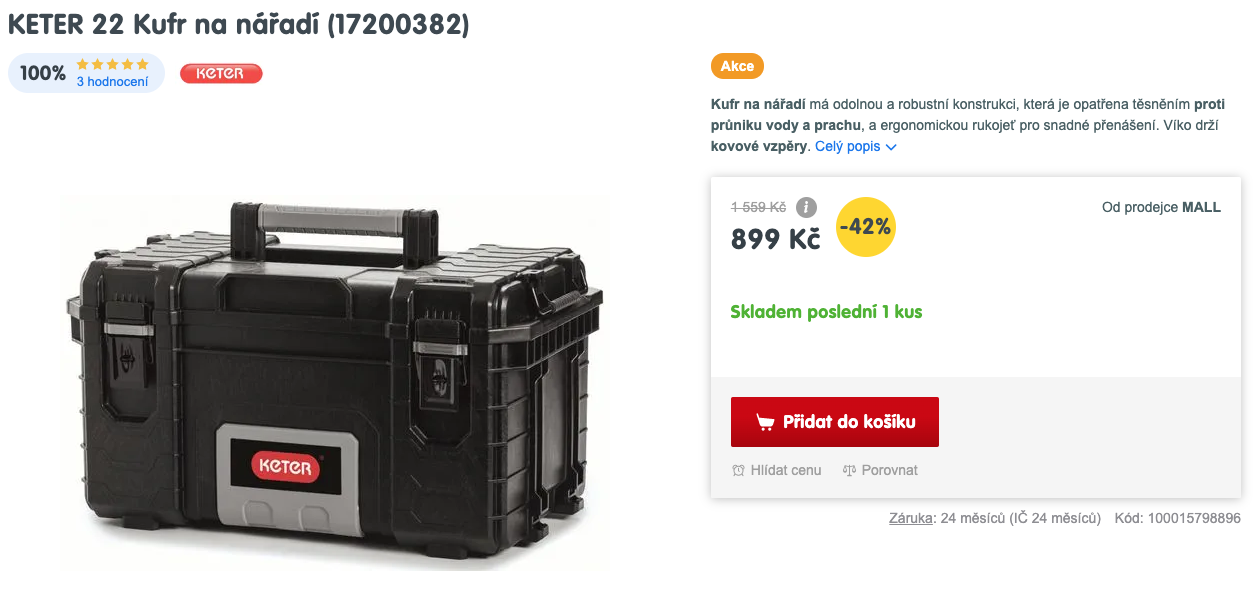The height and width of the screenshot is (600, 1258).
Task: Click the scales icon for comparing products
Action: (x=849, y=470)
